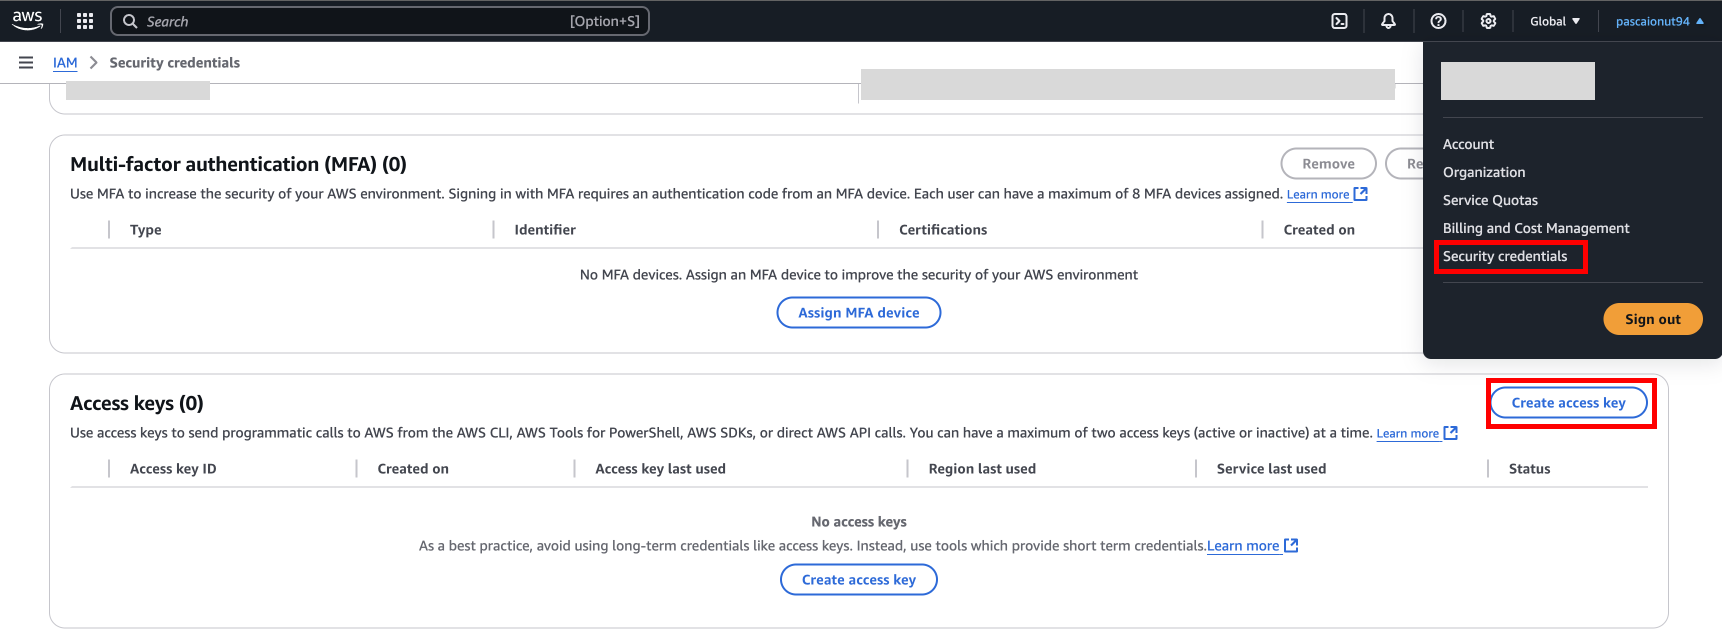Follow the IAM breadcrumb link
Viewport: 1722px width, 629px height.
tap(65, 62)
